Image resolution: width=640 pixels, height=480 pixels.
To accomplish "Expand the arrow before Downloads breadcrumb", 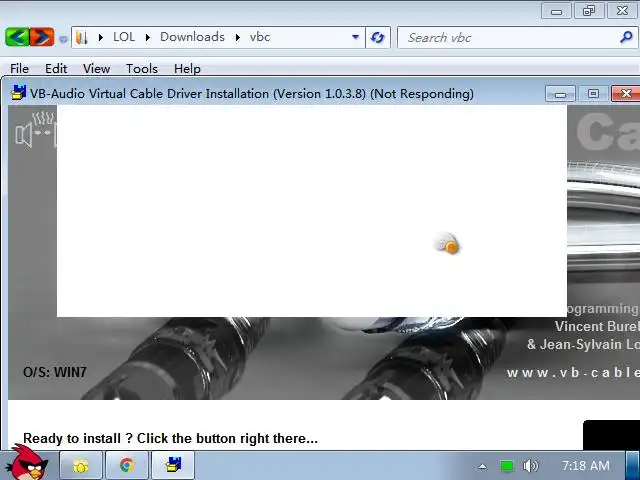I will coord(148,38).
